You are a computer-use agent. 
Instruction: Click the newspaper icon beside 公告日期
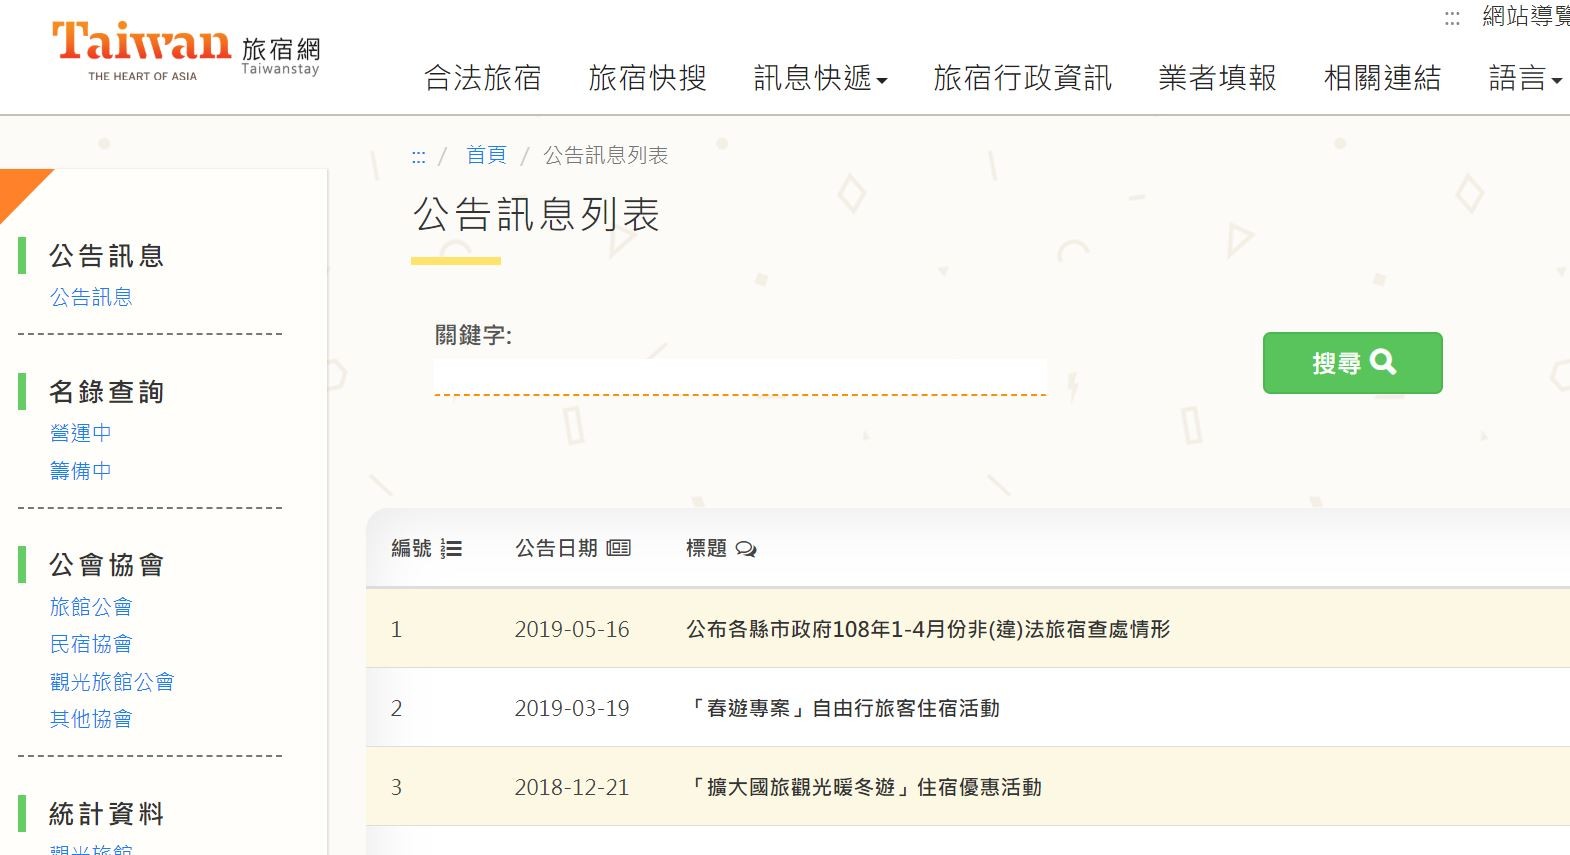tap(619, 548)
